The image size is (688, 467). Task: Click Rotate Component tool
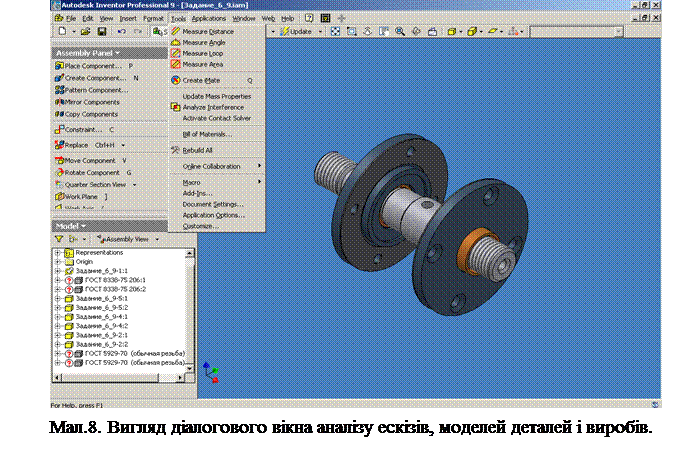point(93,172)
